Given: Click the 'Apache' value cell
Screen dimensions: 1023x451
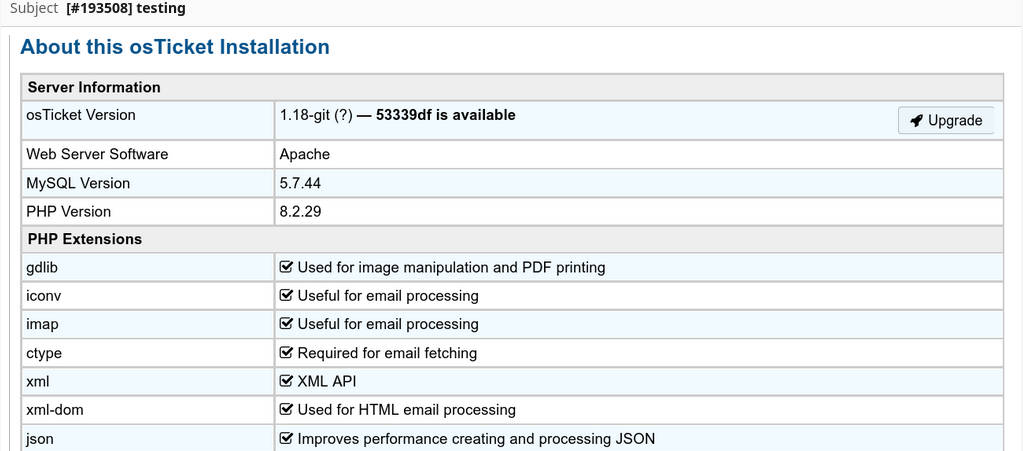Looking at the screenshot, I should [639, 154].
